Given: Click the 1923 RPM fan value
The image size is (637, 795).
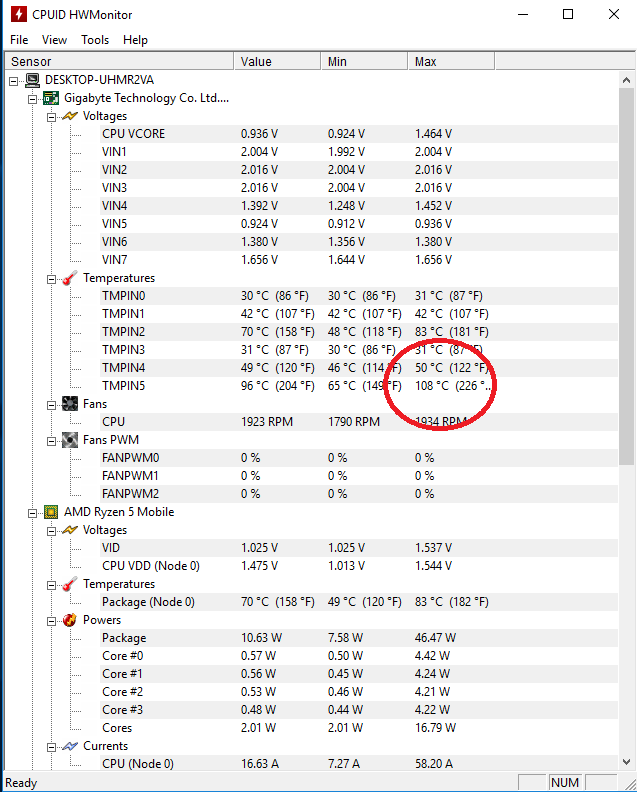Looking at the screenshot, I should [267, 422].
